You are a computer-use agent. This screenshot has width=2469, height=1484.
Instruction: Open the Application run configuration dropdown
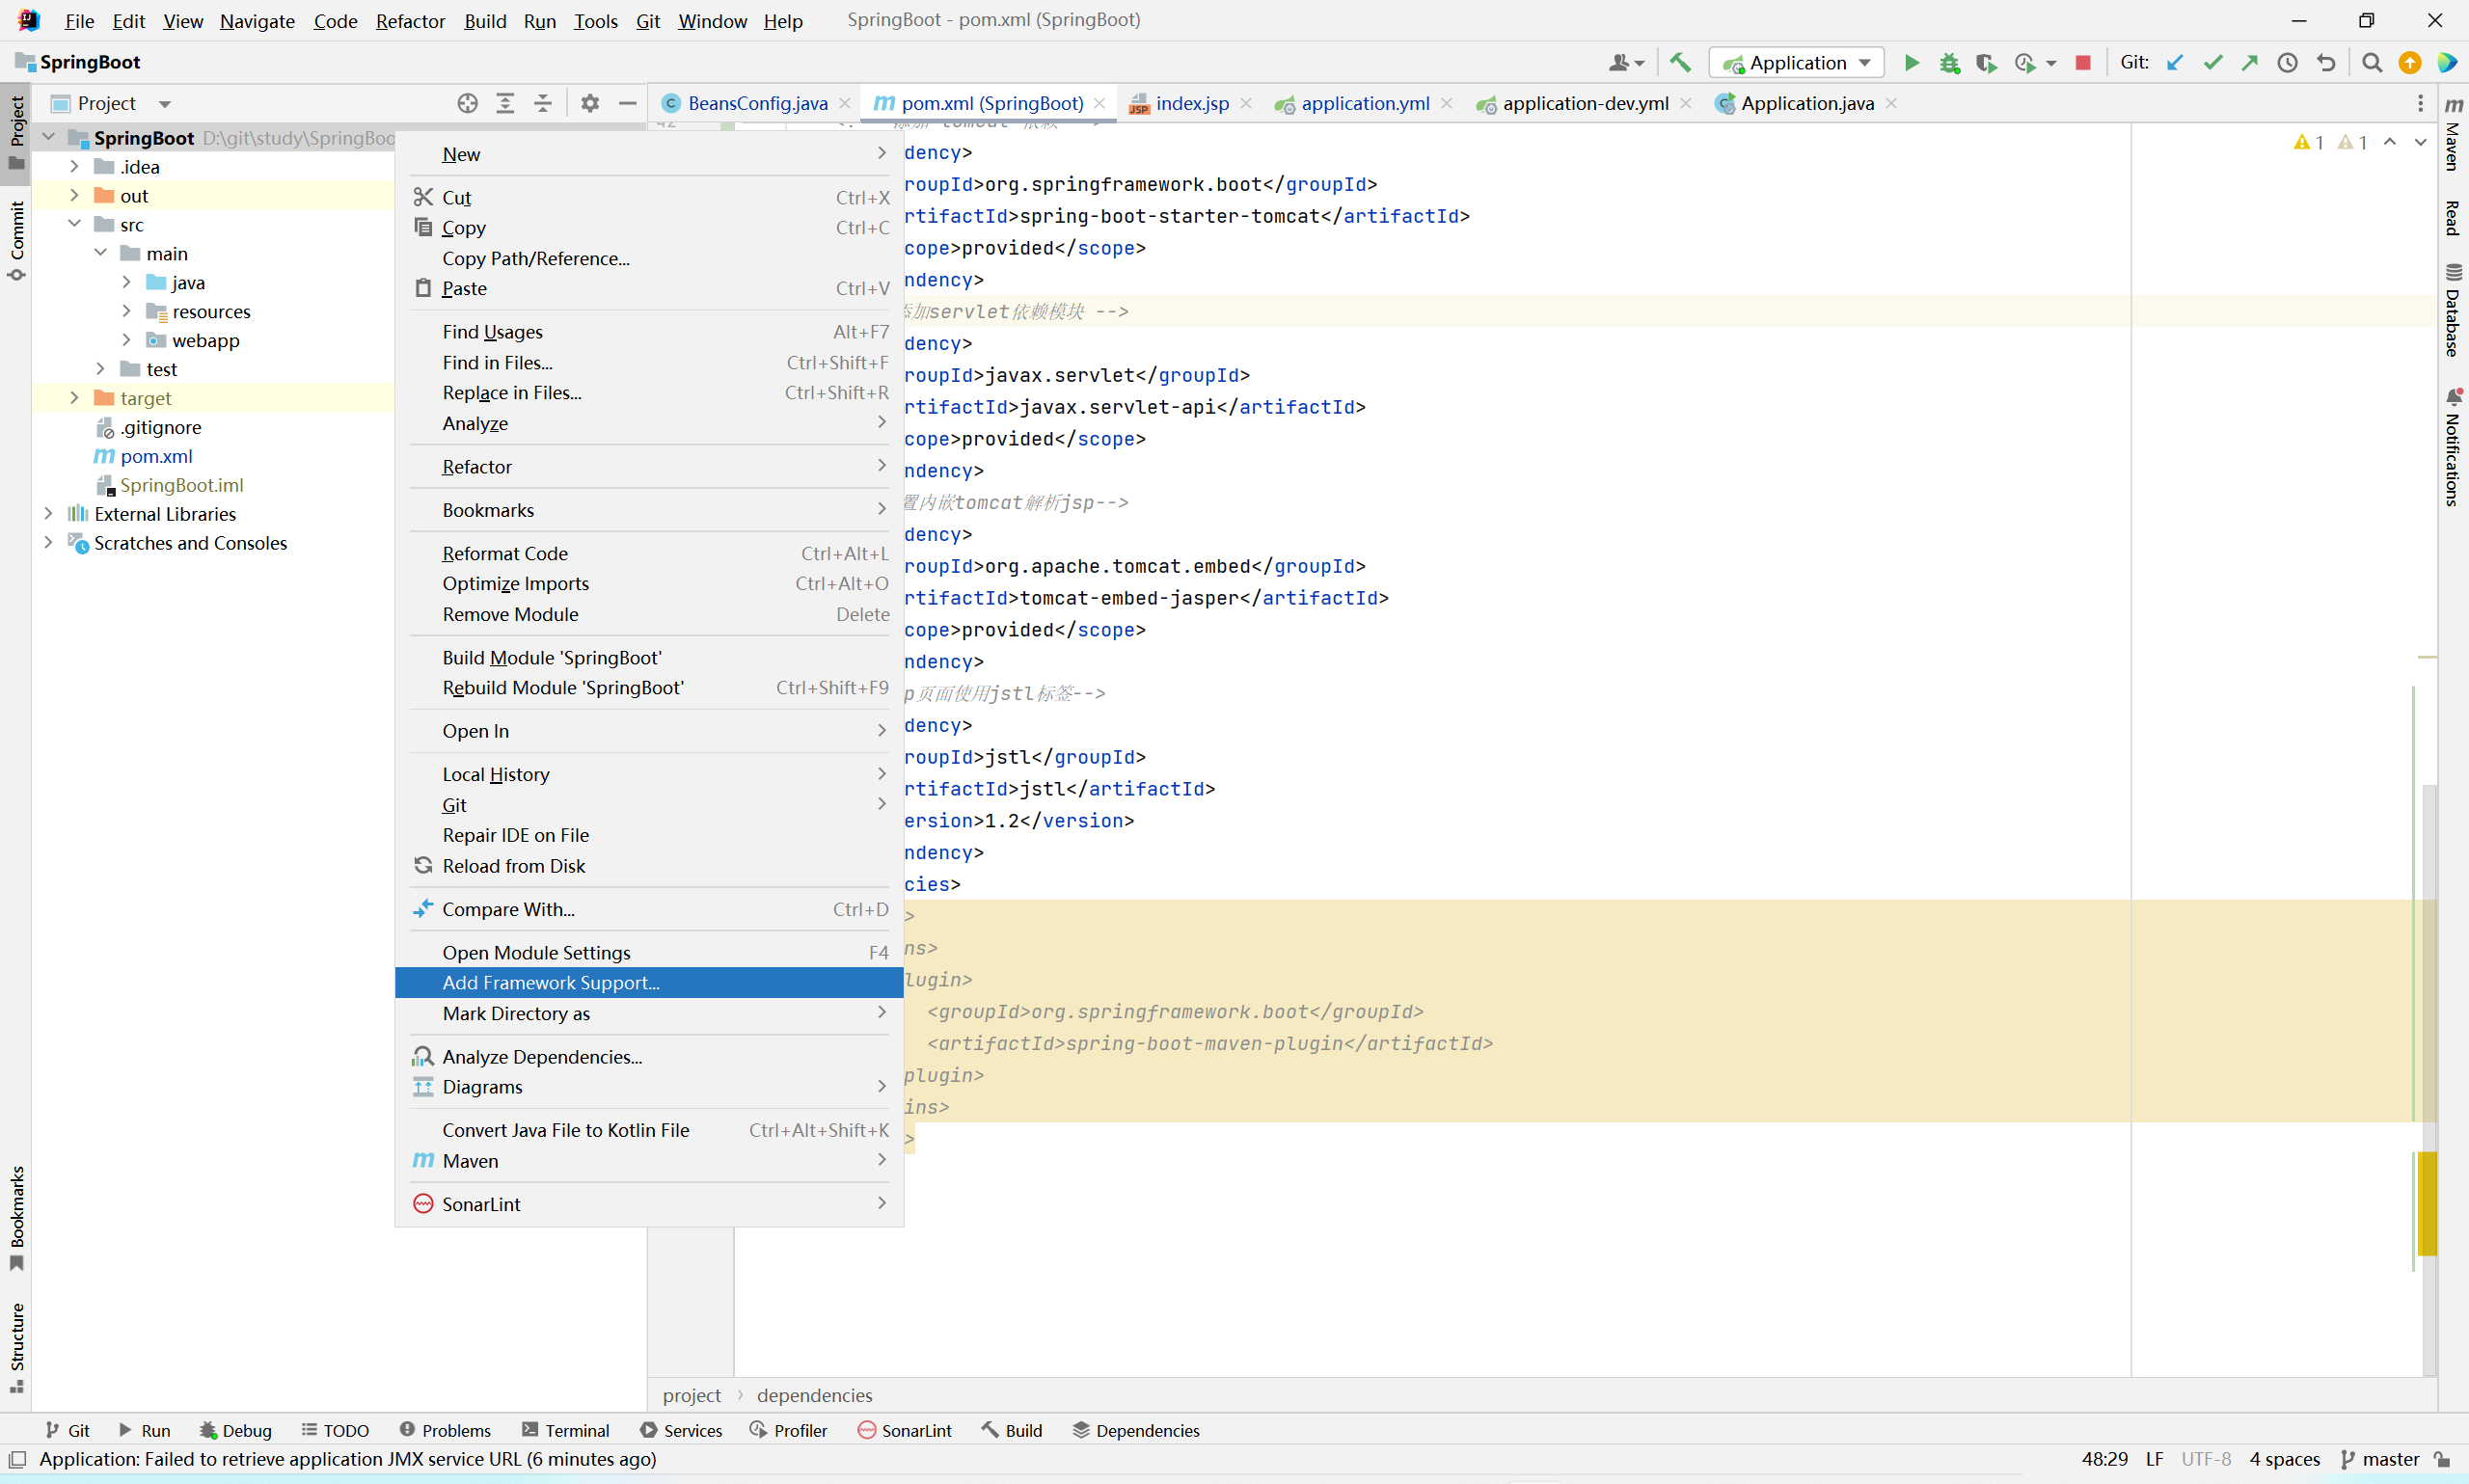1796,63
